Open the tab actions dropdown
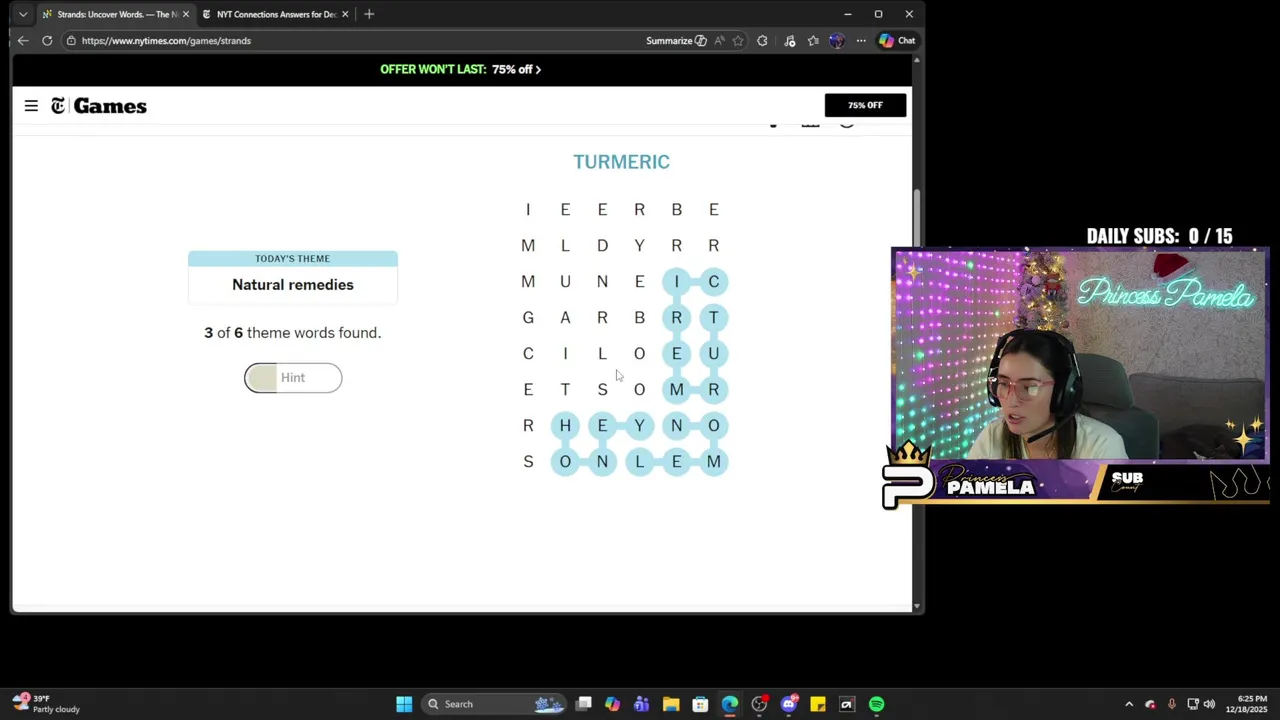The image size is (1280, 720). (23, 14)
